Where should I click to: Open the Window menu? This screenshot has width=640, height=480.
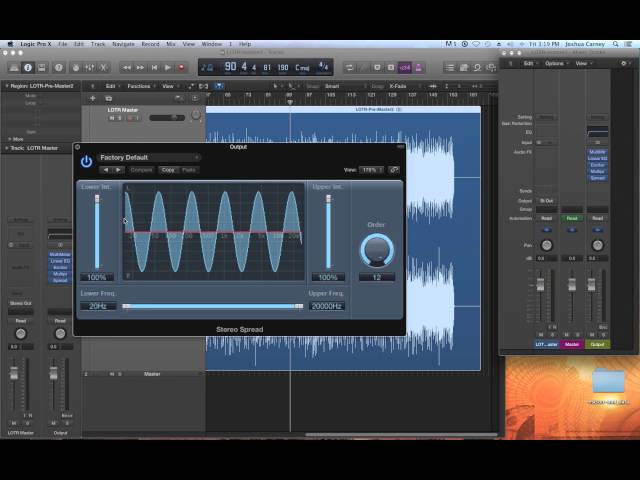[x=212, y=44]
